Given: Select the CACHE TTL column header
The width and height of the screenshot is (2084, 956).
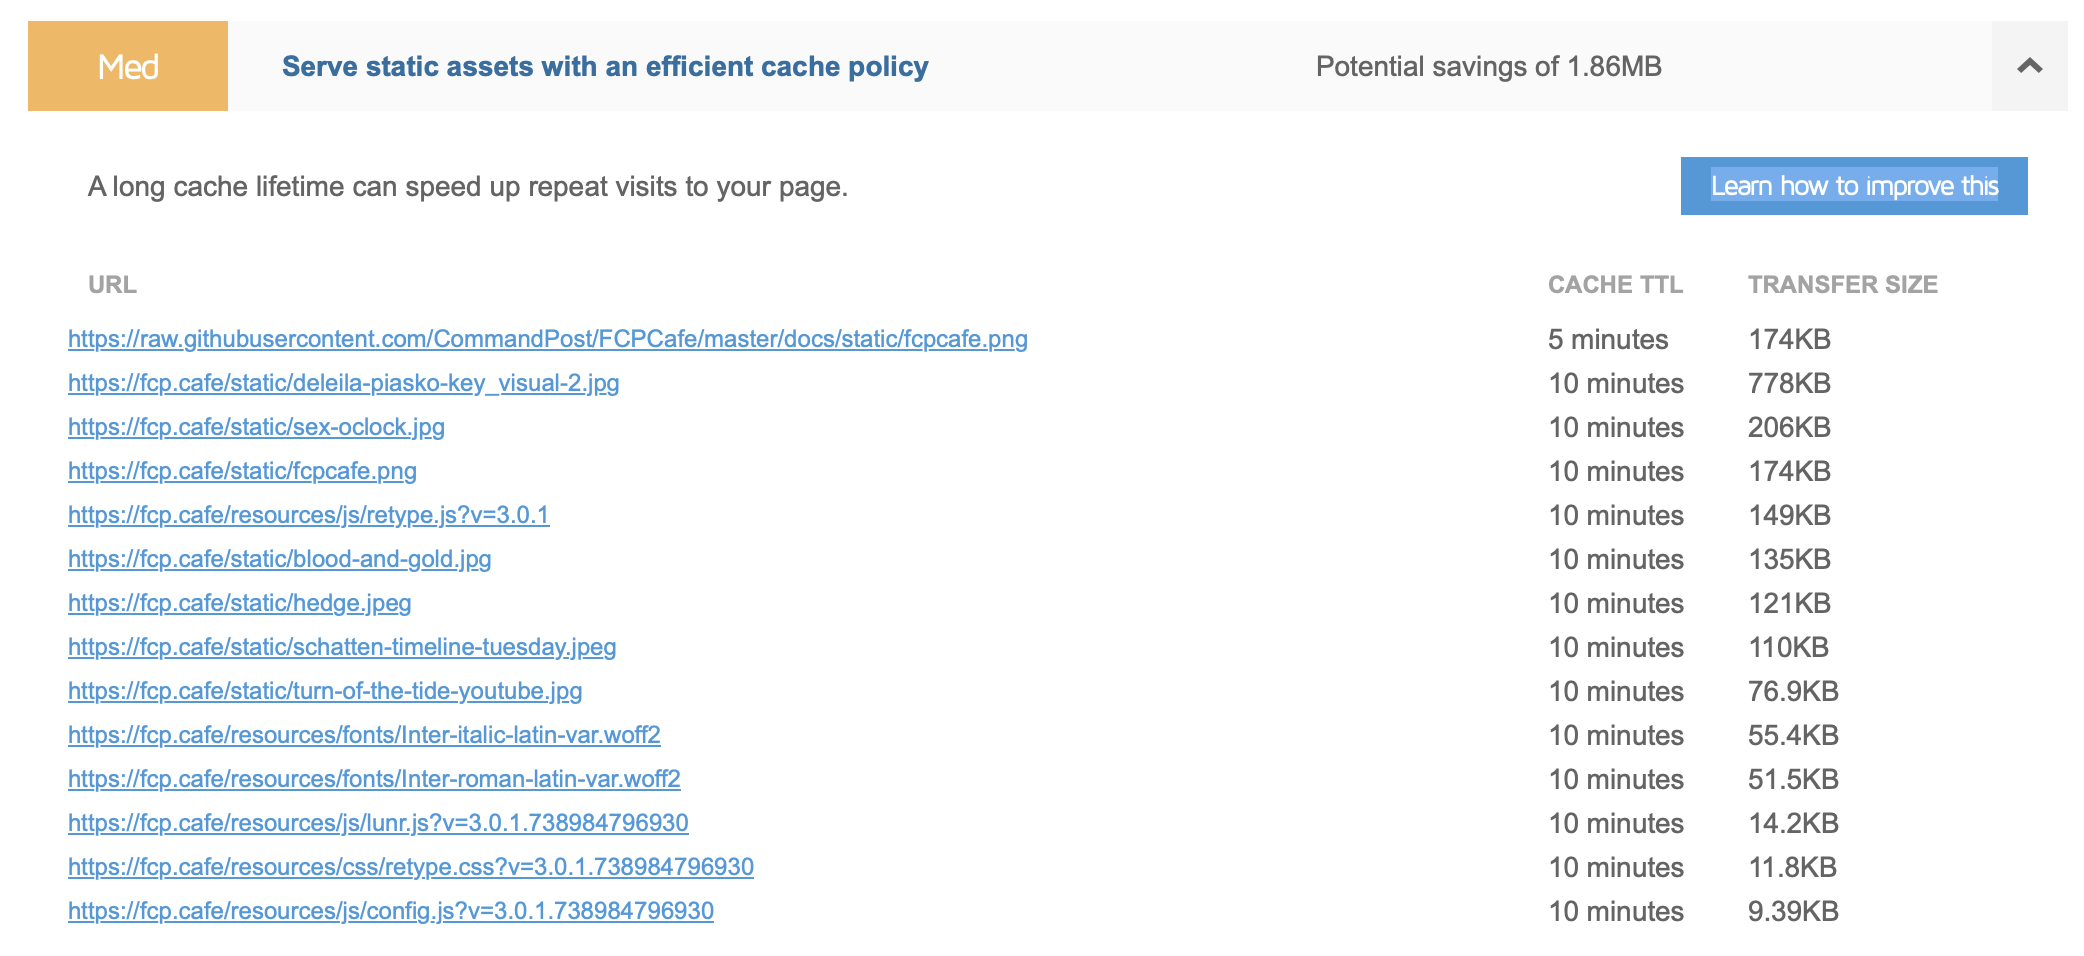Looking at the screenshot, I should pyautogui.click(x=1615, y=284).
